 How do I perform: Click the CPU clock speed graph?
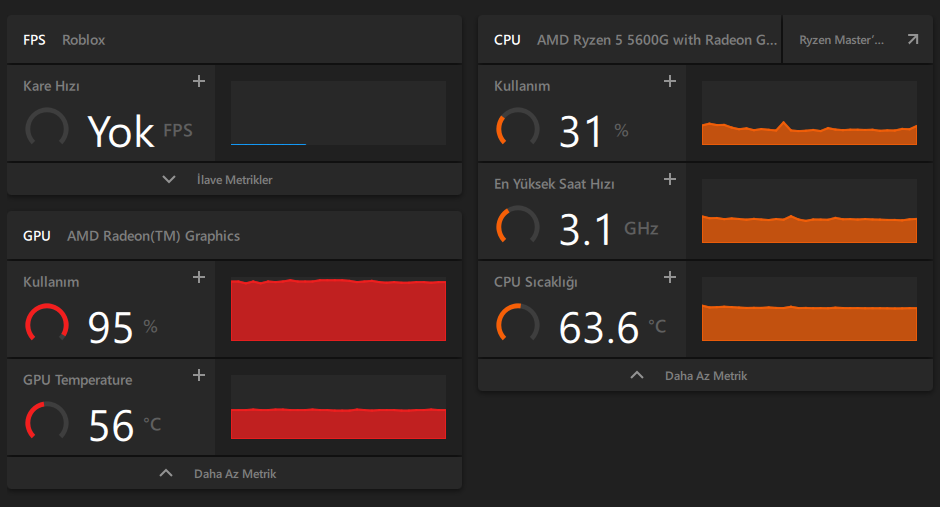pyautogui.click(x=809, y=212)
